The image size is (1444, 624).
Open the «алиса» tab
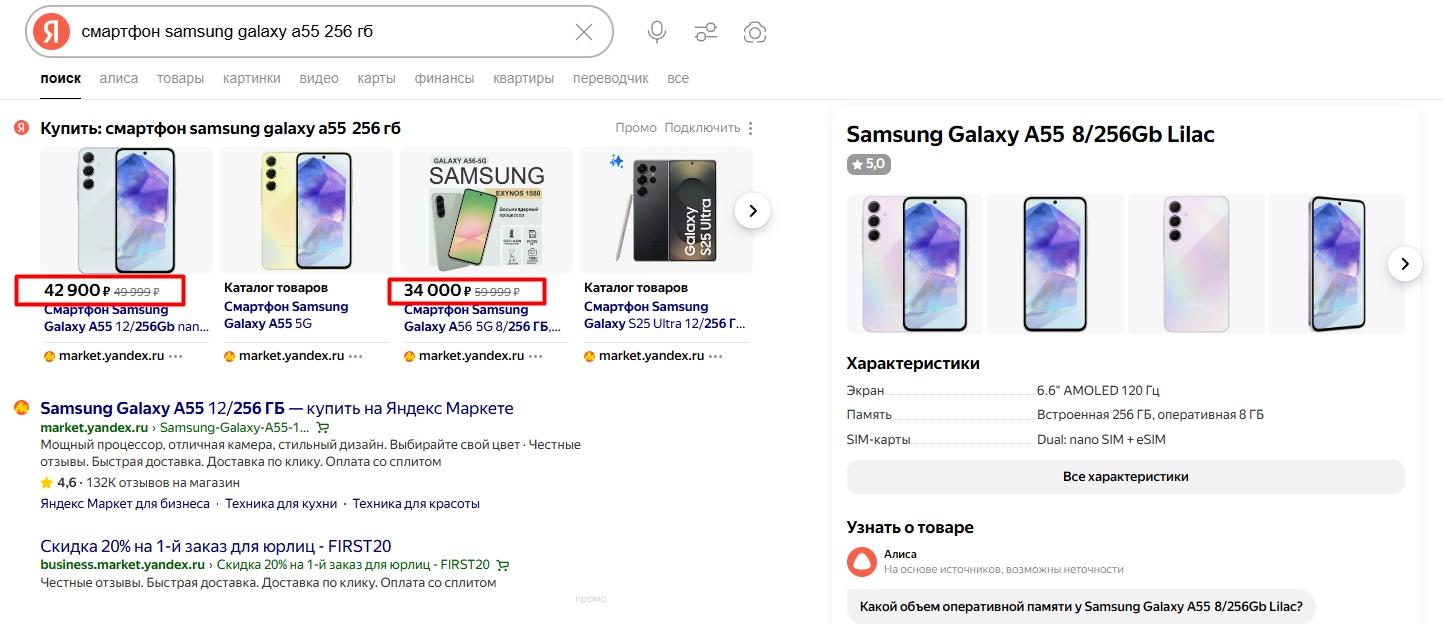tap(119, 78)
